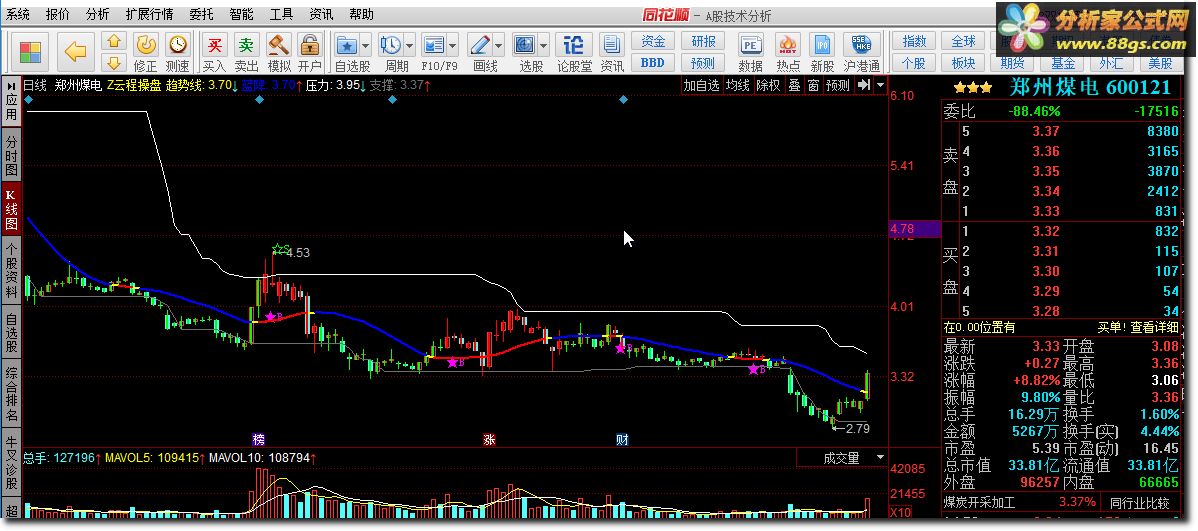
Task: Expand the 选股 dropdown arrow
Action: [543, 45]
